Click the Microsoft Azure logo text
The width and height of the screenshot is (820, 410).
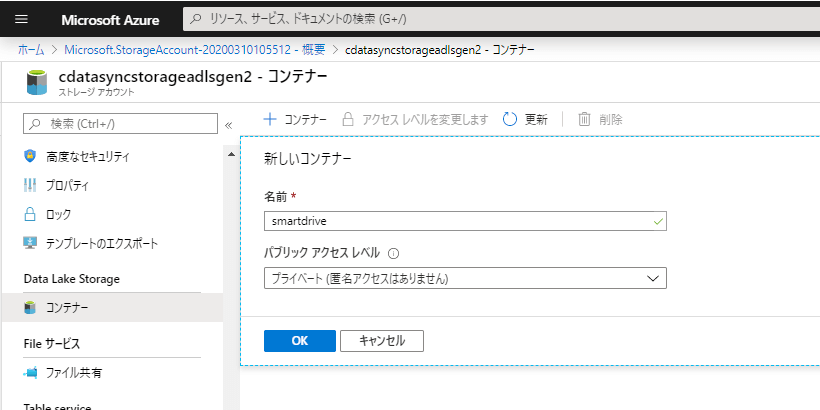click(x=110, y=20)
